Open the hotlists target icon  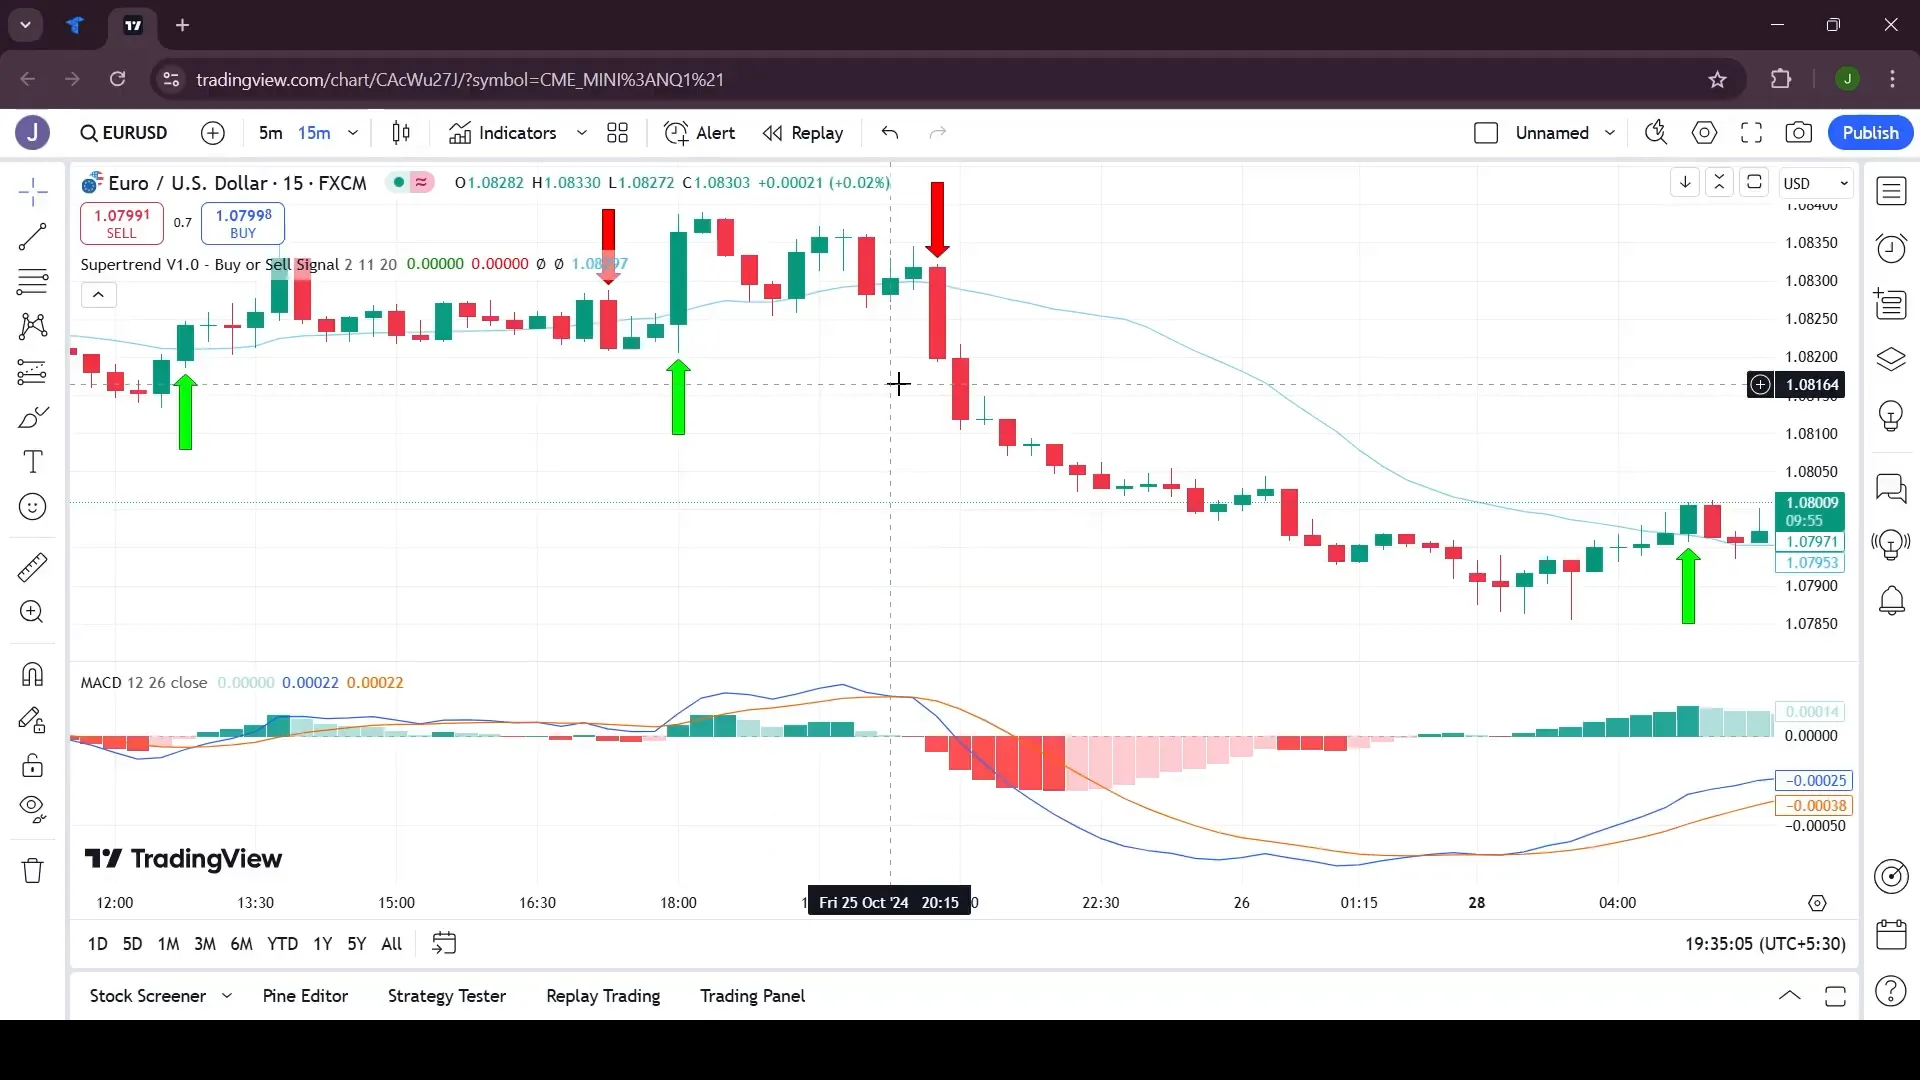tap(1891, 877)
